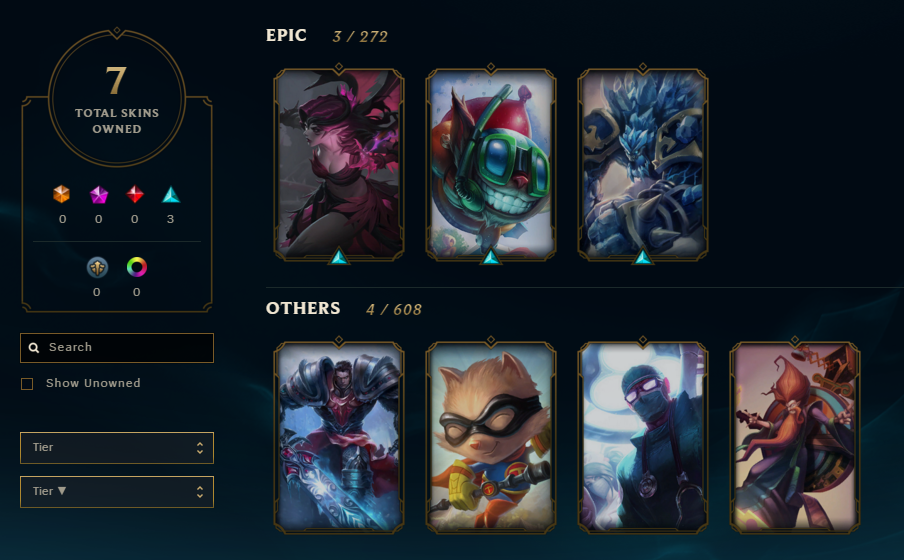This screenshot has width=904, height=560.
Task: Click the red Legendary tier gem icon
Action: coord(134,194)
